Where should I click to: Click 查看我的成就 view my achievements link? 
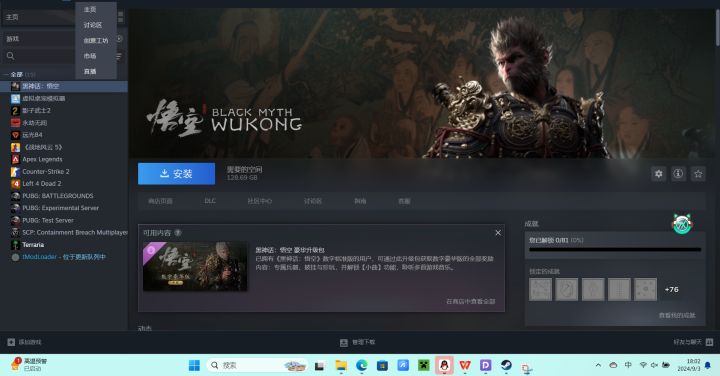677,315
